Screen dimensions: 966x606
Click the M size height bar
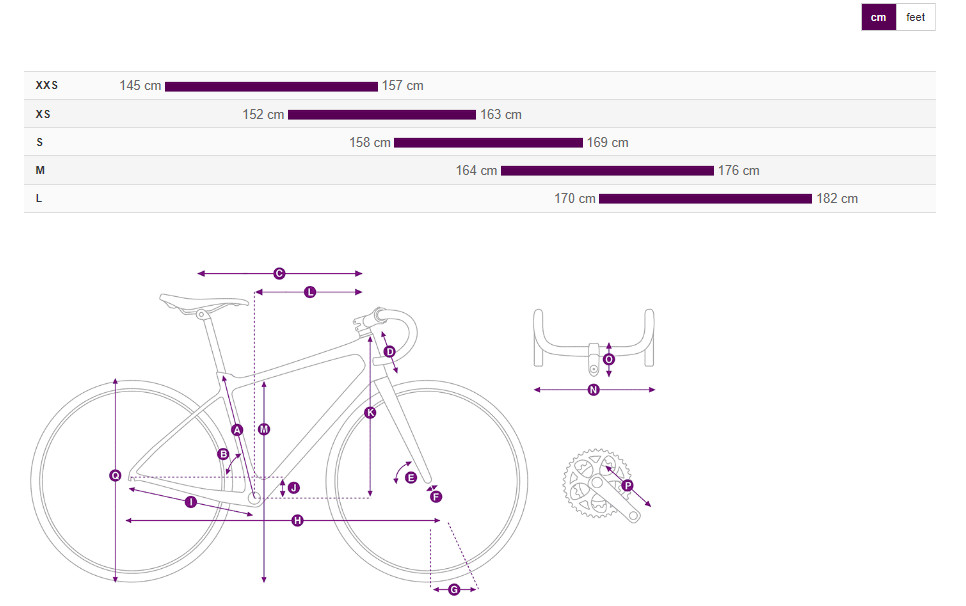[607, 171]
